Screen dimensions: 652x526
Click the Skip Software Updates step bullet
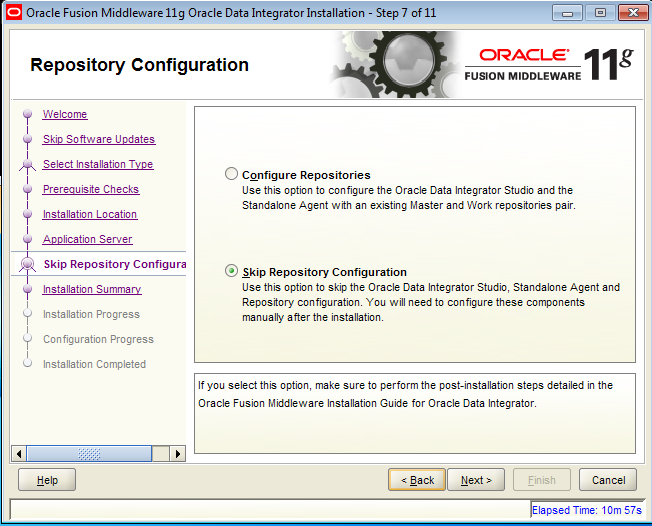[x=27, y=138]
